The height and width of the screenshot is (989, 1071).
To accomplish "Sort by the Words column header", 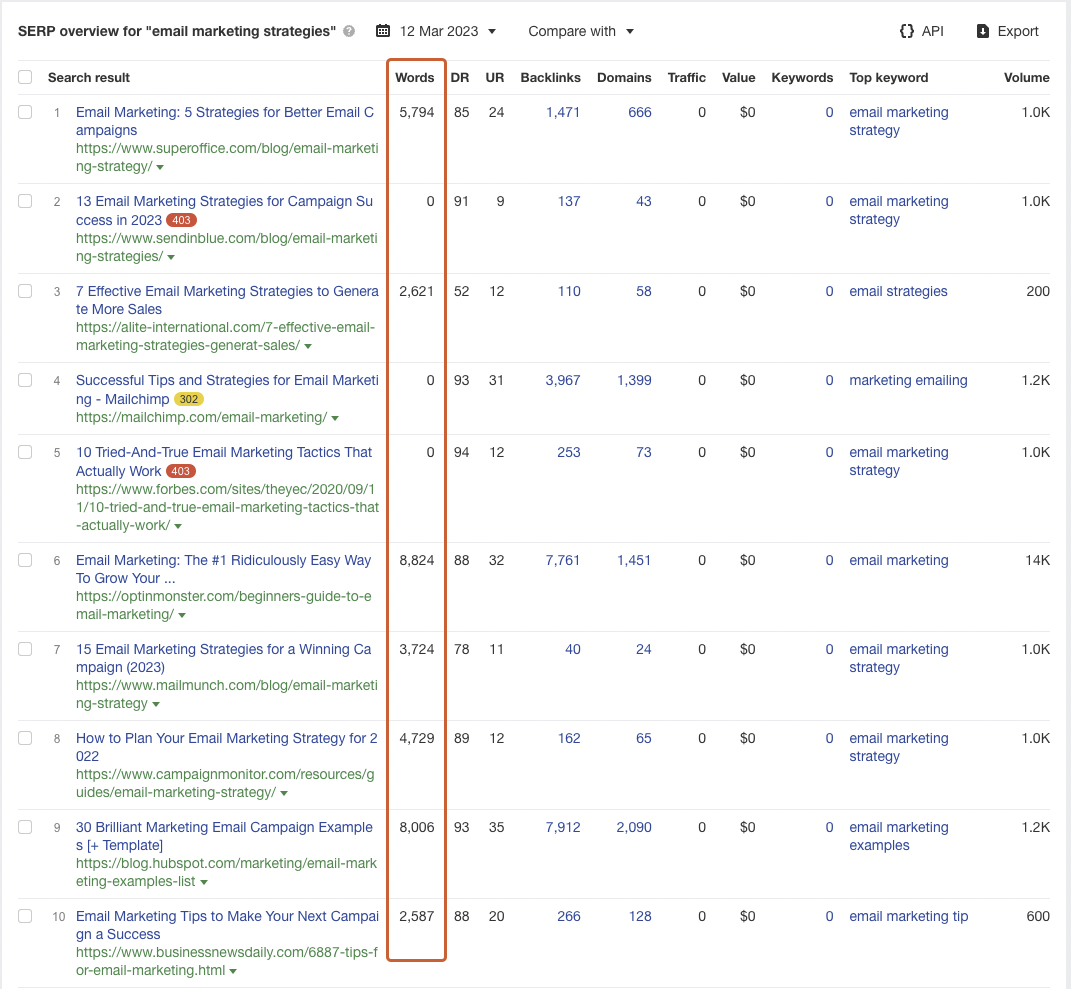I will [415, 77].
